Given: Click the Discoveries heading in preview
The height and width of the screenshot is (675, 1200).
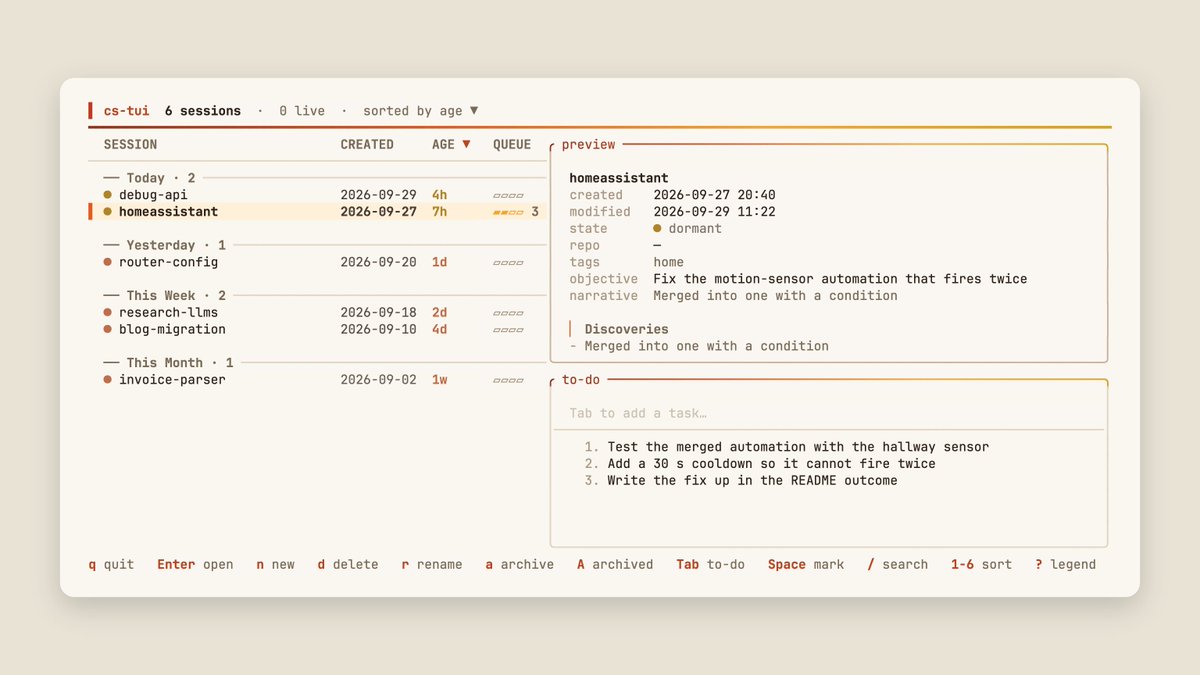Looking at the screenshot, I should (x=627, y=329).
